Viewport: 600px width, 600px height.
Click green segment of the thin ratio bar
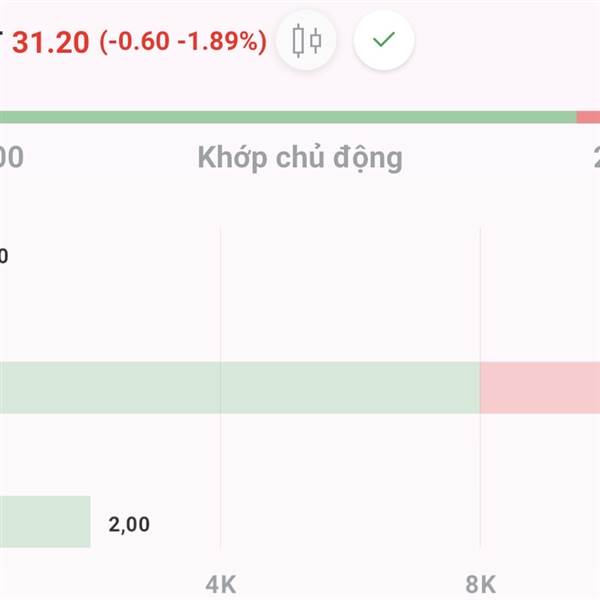(x=288, y=117)
